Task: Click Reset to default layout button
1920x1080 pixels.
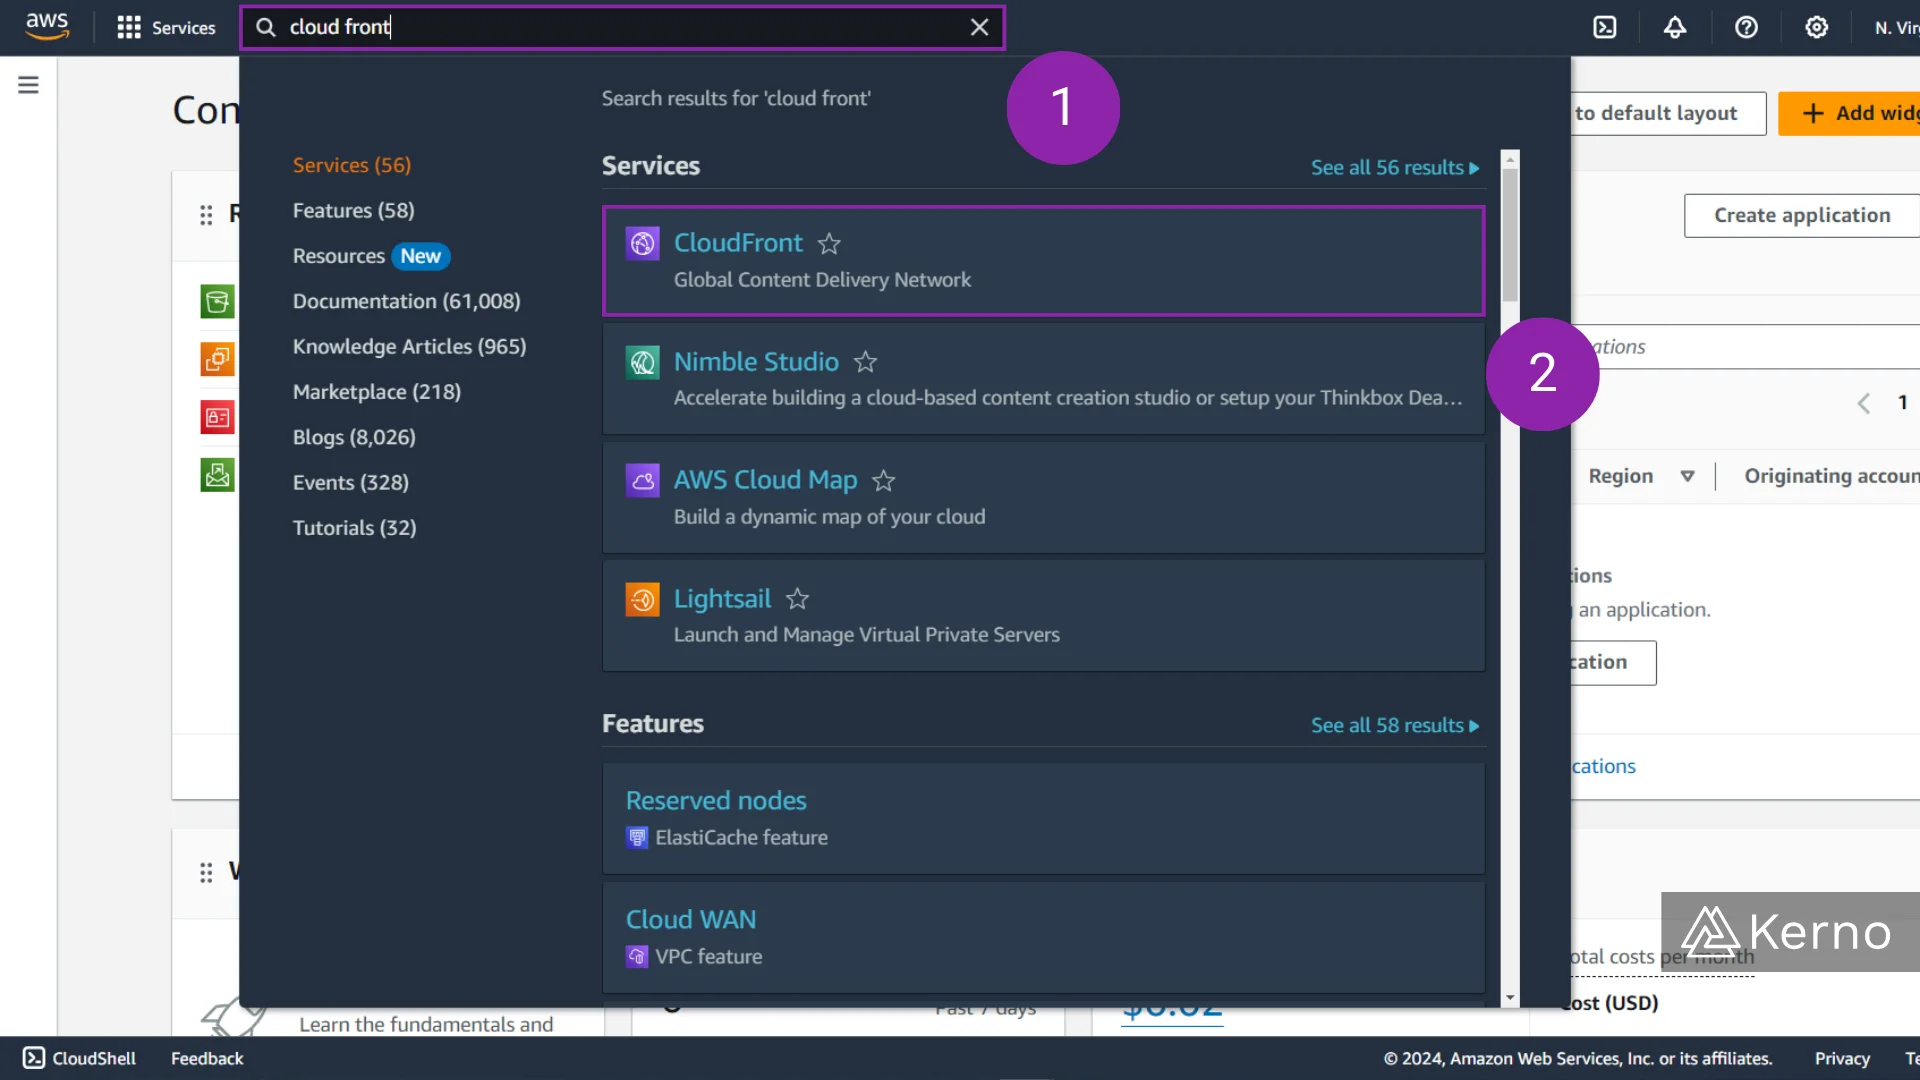Action: tap(1668, 114)
